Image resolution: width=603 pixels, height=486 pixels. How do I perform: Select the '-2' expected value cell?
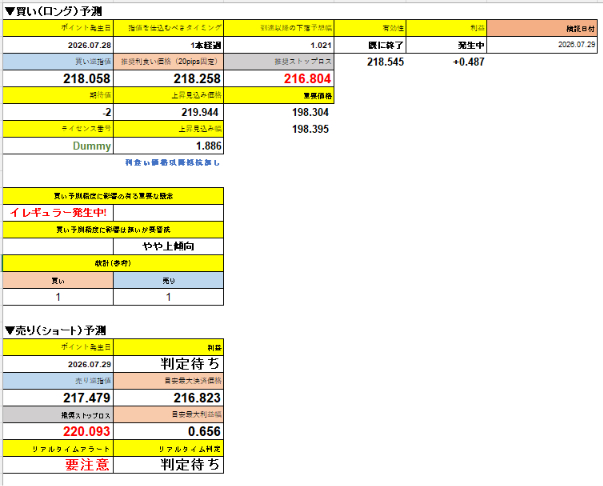point(58,112)
